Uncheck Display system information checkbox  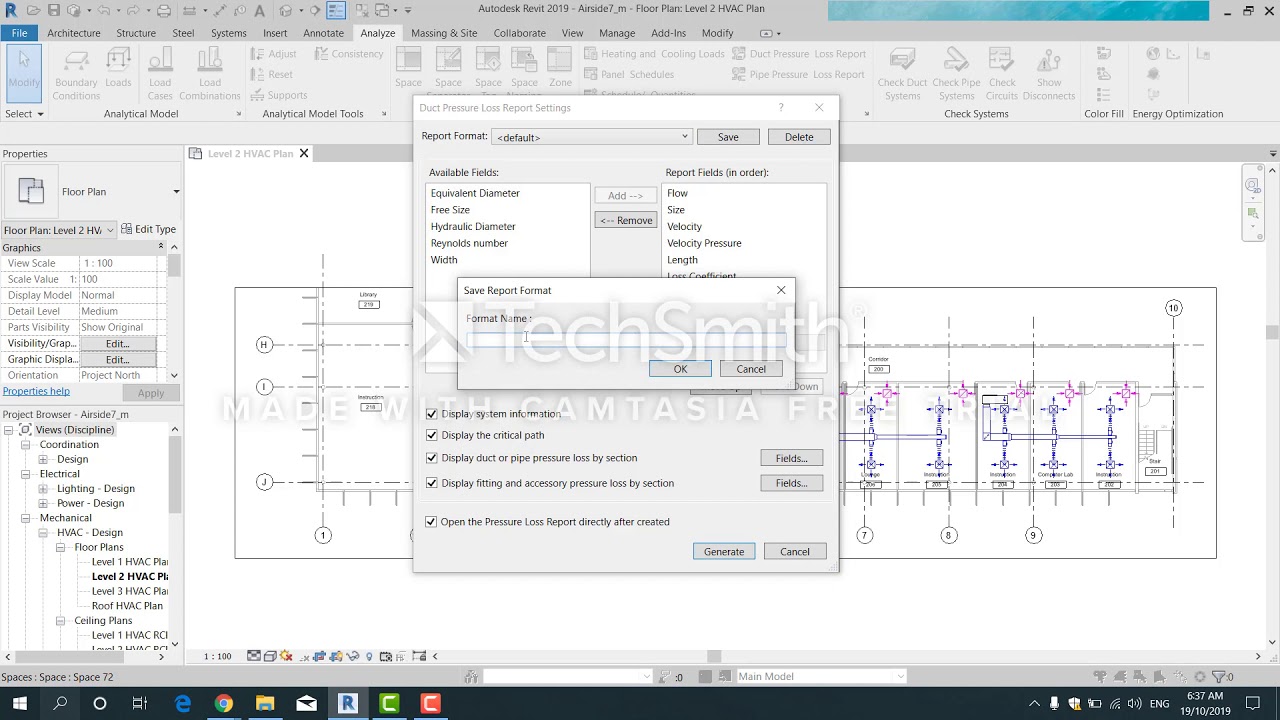pos(432,413)
